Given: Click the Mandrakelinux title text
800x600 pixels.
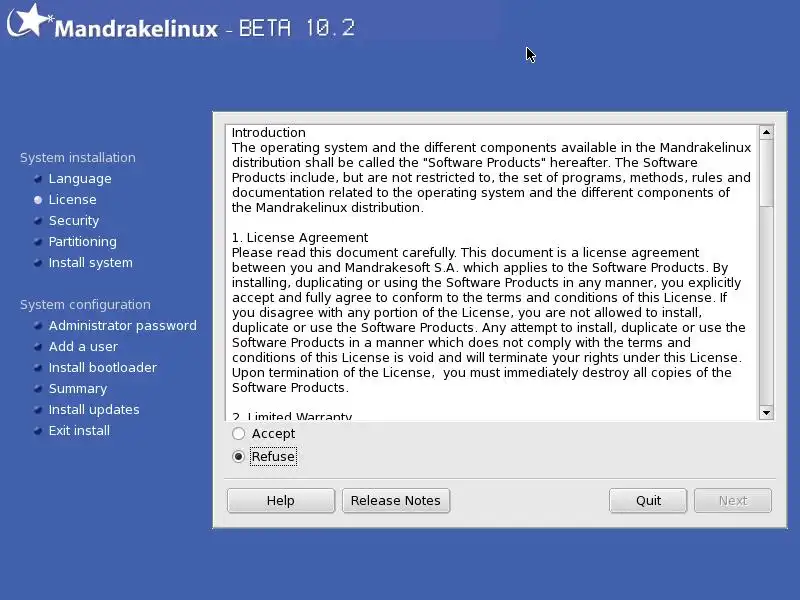Looking at the screenshot, I should coord(136,29).
